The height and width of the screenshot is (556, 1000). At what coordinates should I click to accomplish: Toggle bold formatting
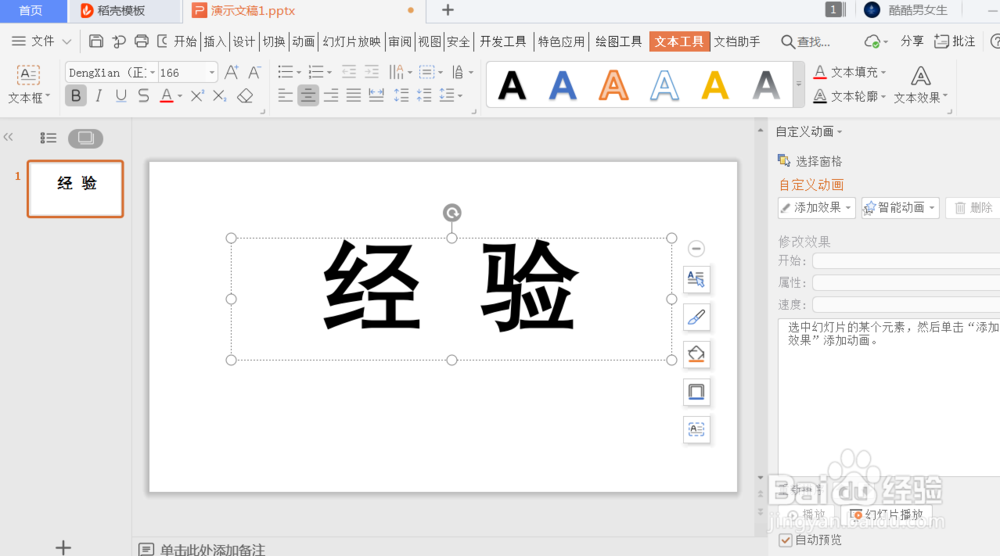click(76, 96)
